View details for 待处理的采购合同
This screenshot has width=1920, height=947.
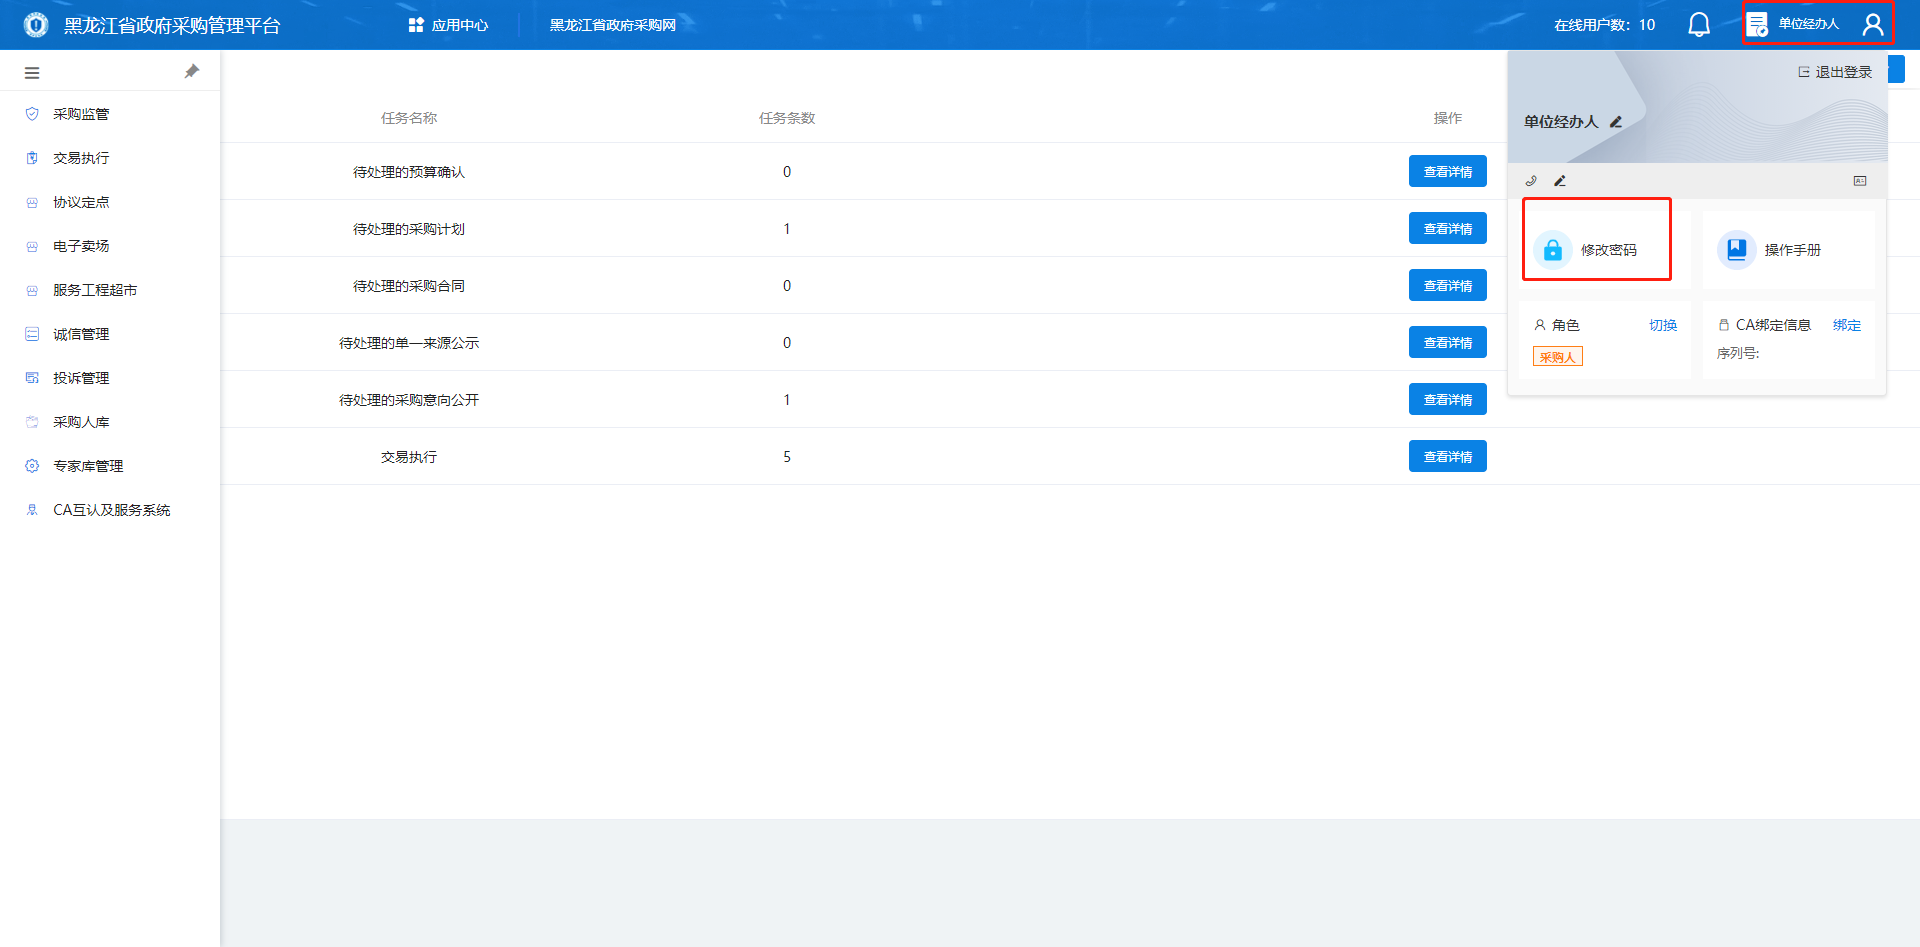coord(1447,285)
